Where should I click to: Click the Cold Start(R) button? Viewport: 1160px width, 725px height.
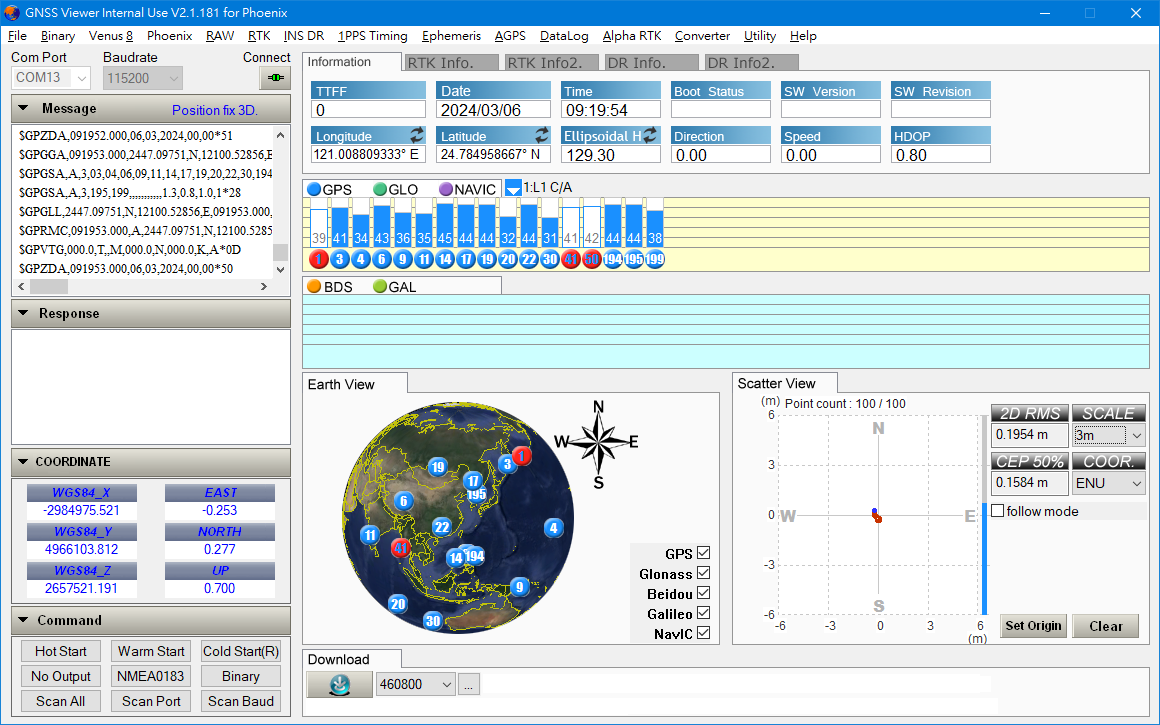(241, 651)
